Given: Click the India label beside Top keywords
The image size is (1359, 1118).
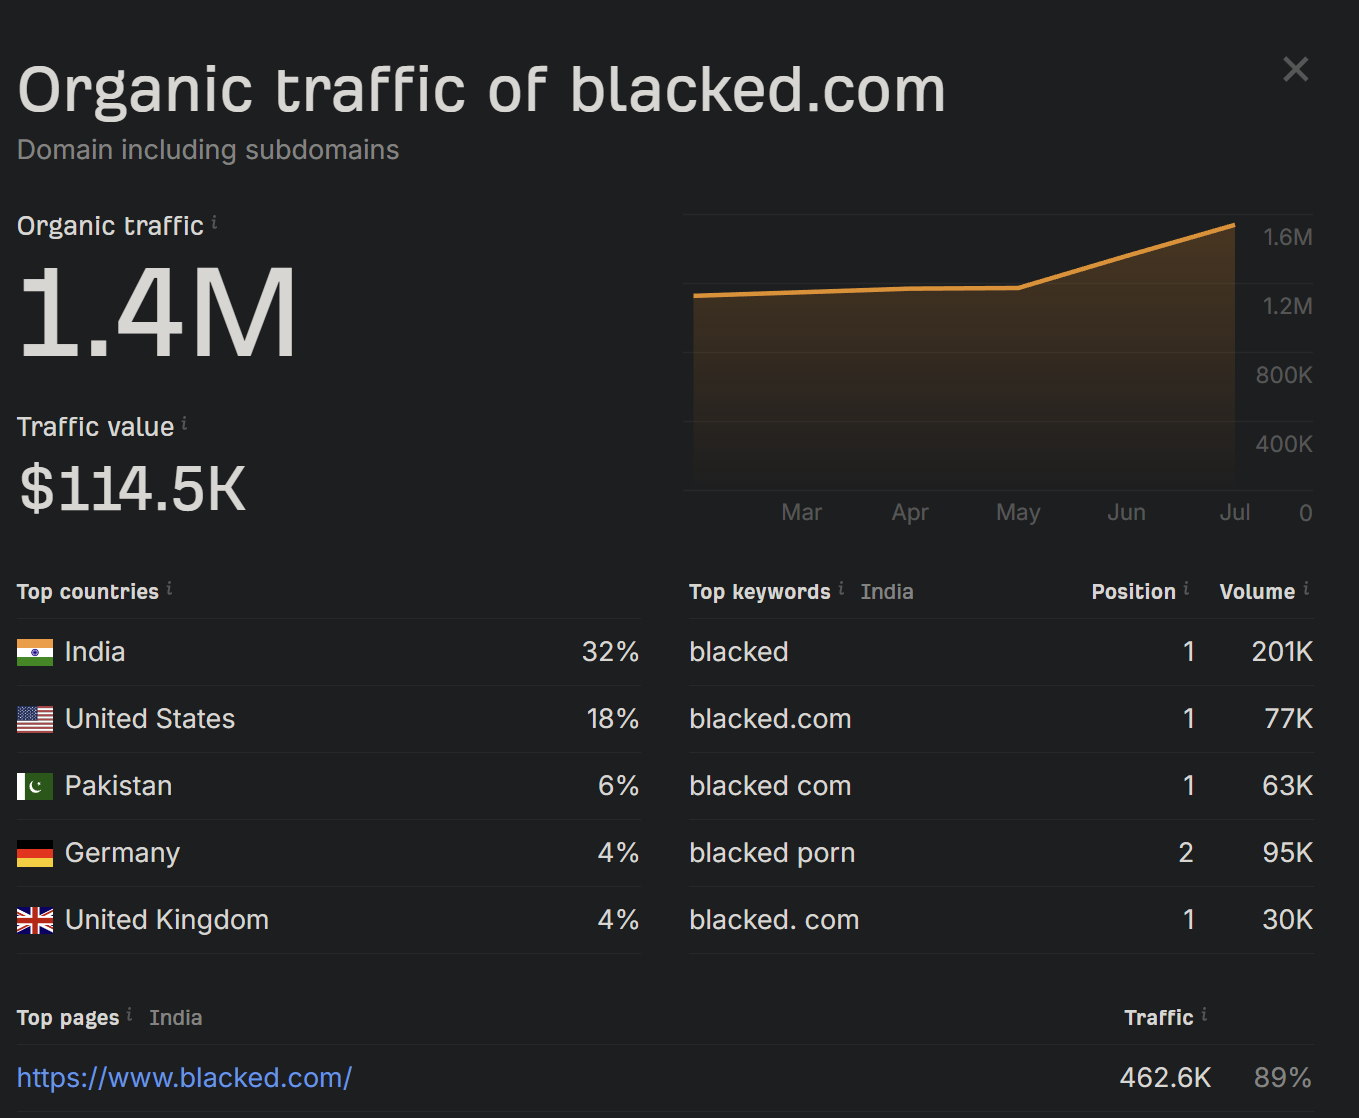Looking at the screenshot, I should pyautogui.click(x=887, y=591).
